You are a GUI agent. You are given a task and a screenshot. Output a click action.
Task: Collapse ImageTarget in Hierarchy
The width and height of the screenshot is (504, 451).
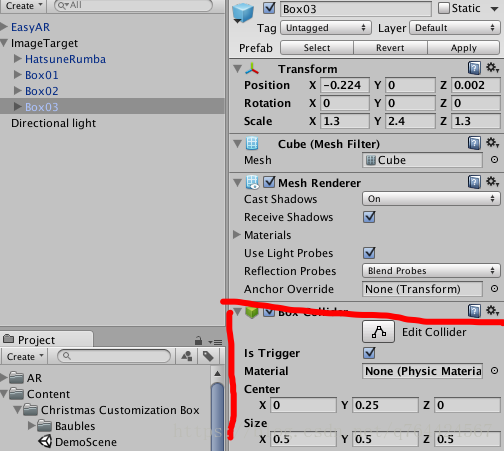pyautogui.click(x=4, y=43)
